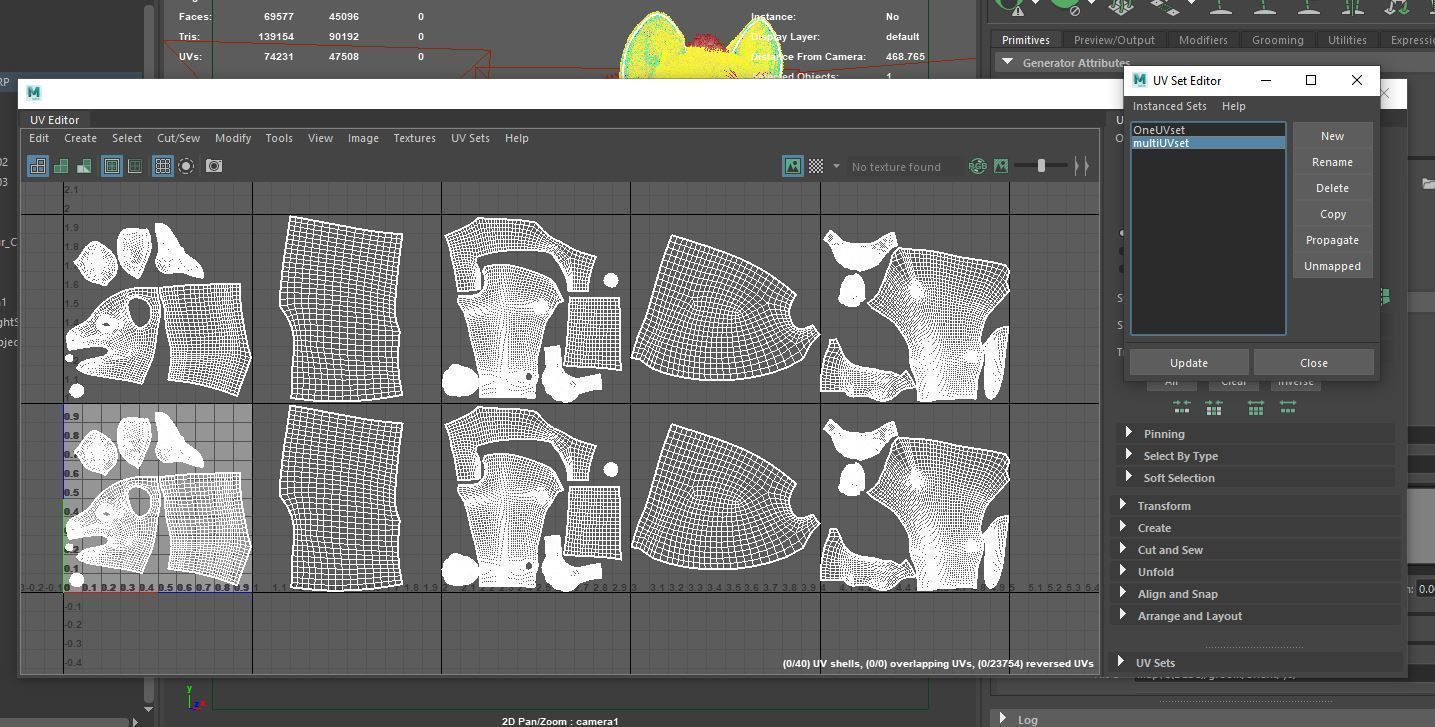Screen dimensions: 1435x727
Task: Toggle the checker pattern icon
Action: coord(816,166)
